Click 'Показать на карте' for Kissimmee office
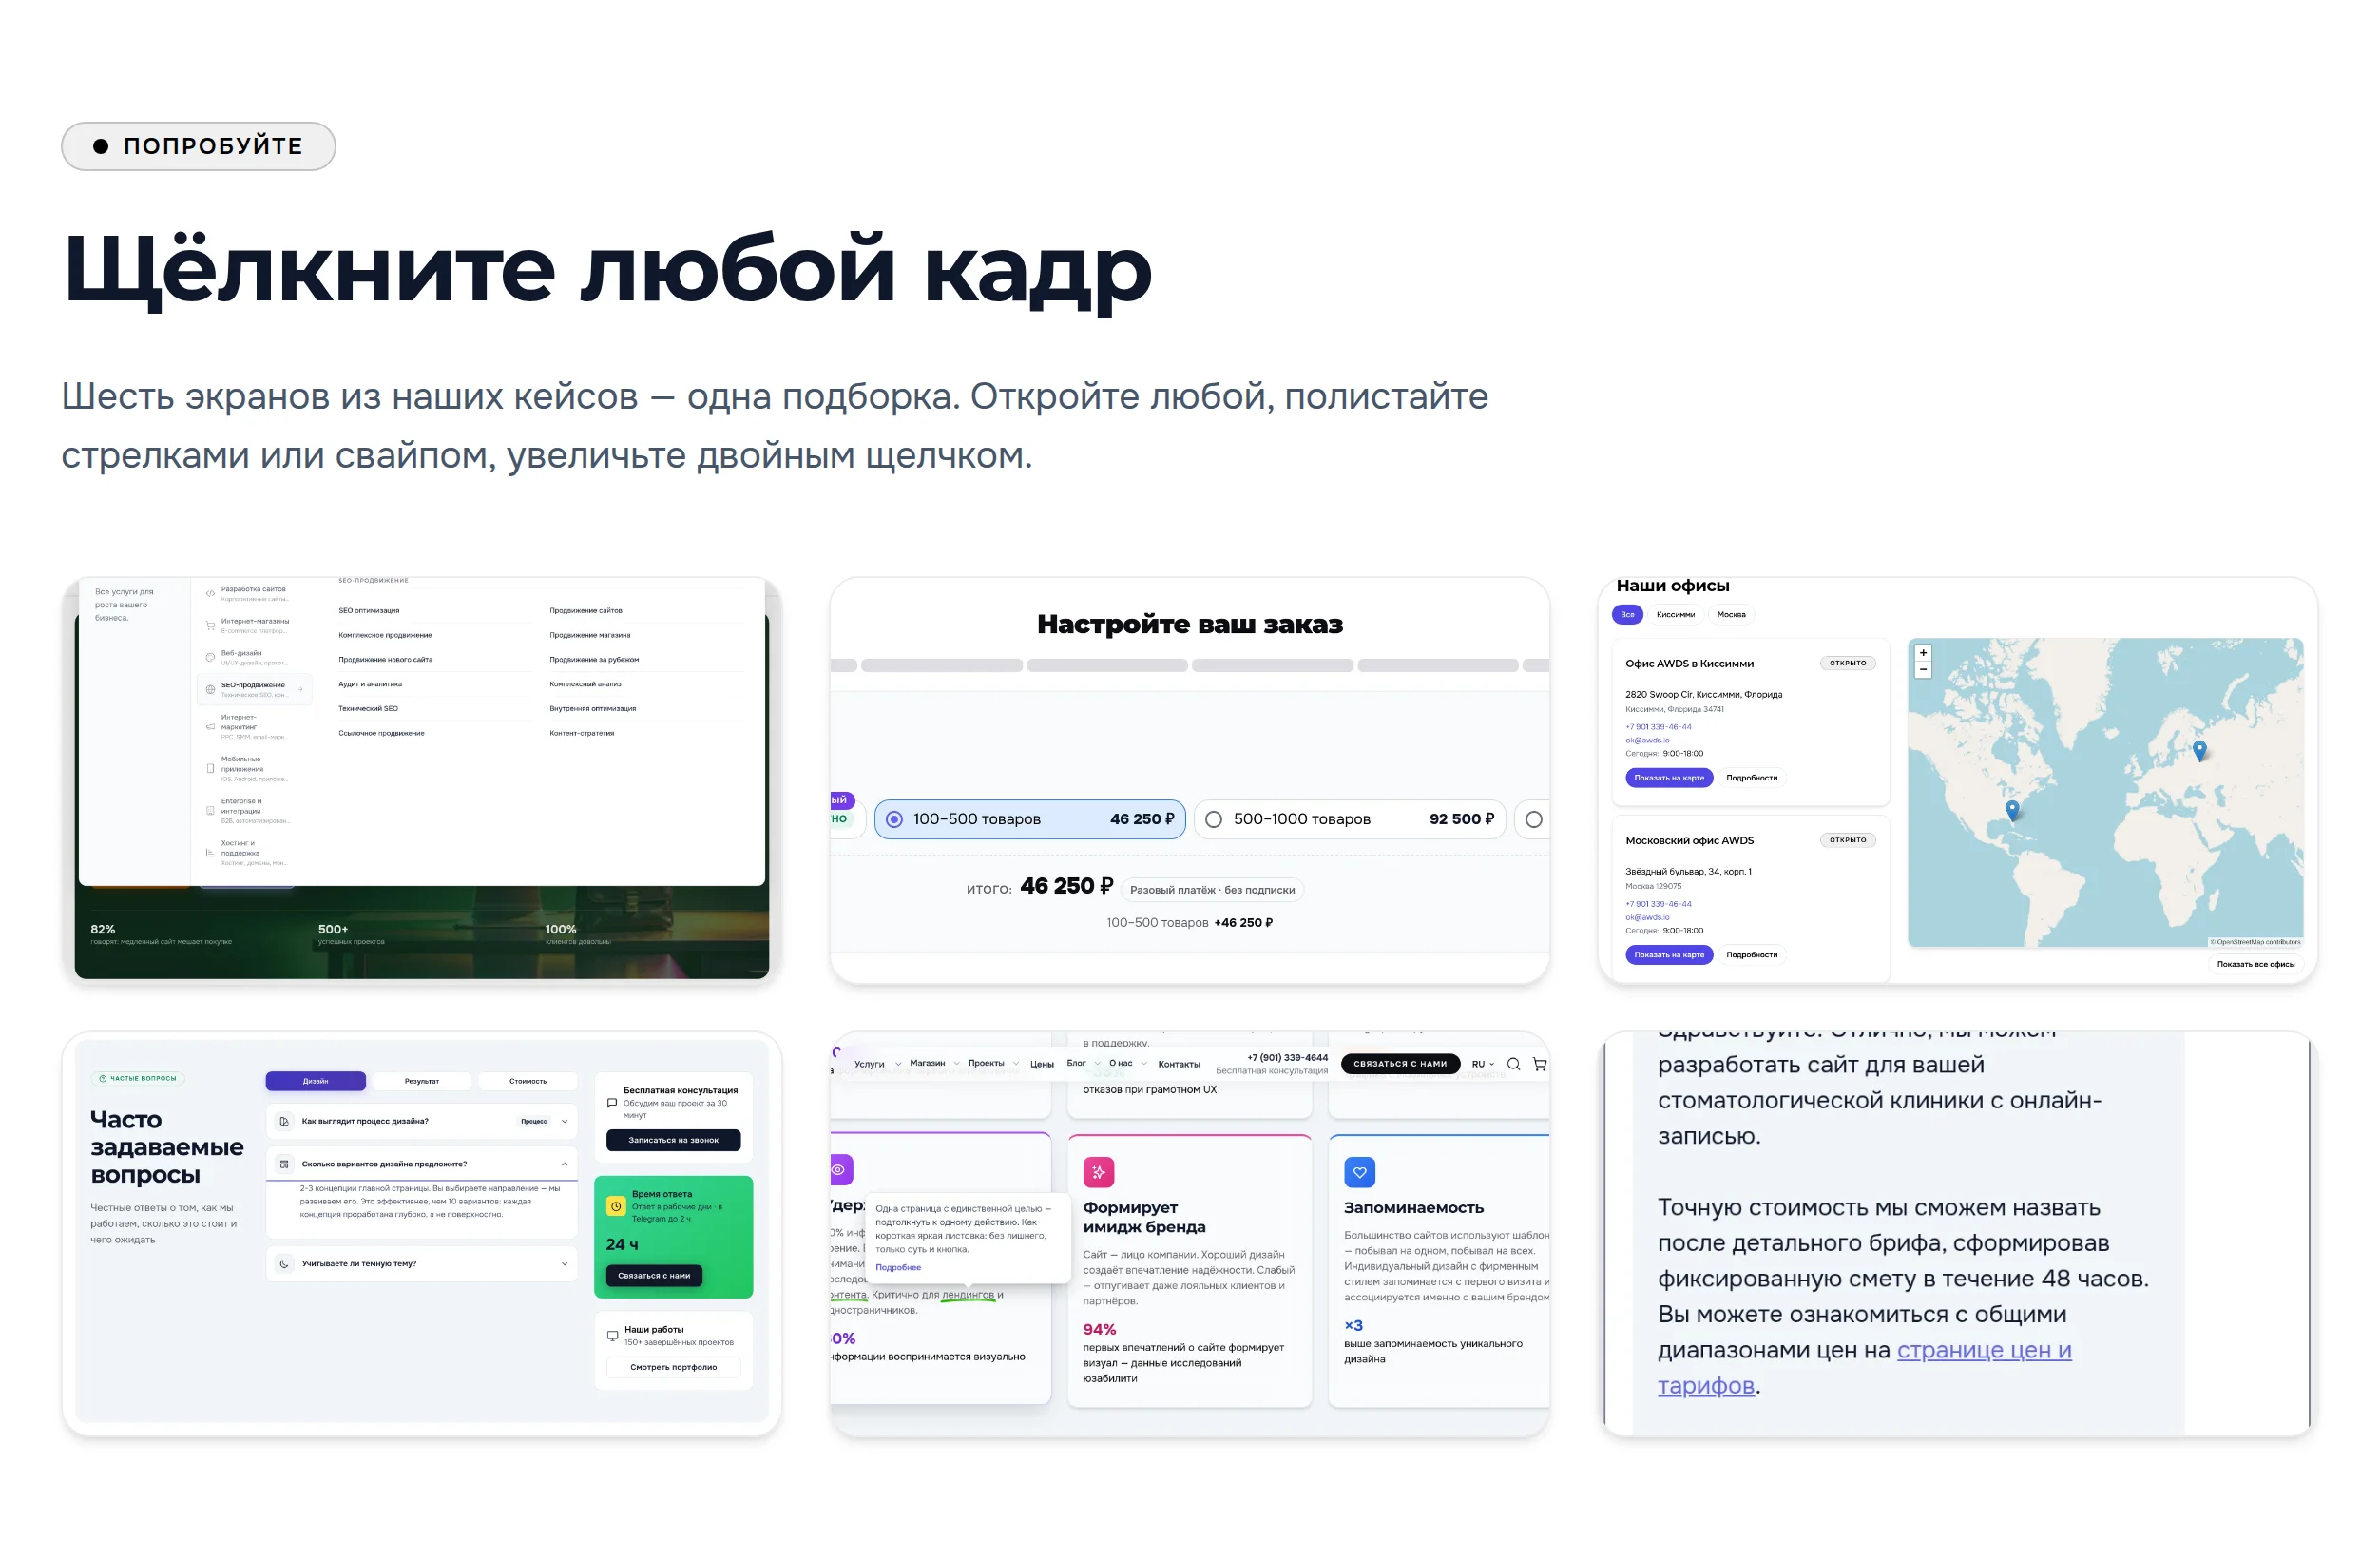The height and width of the screenshot is (1559, 2380). [x=1669, y=777]
